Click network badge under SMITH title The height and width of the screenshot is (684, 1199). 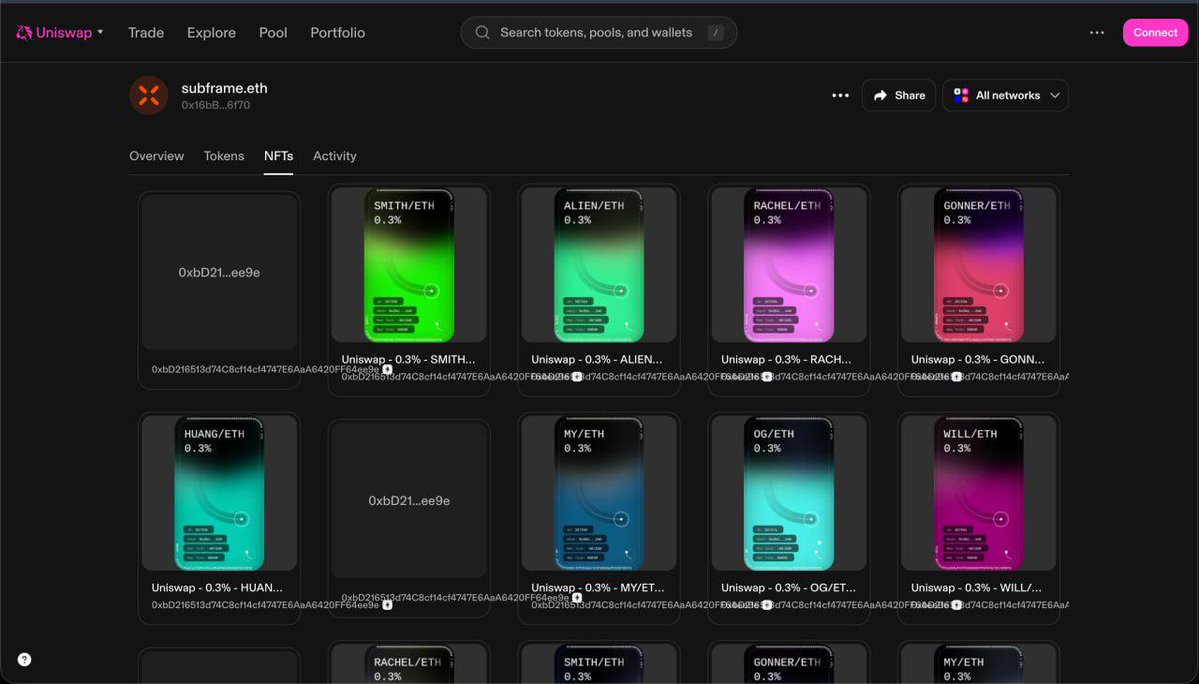[x=577, y=377]
